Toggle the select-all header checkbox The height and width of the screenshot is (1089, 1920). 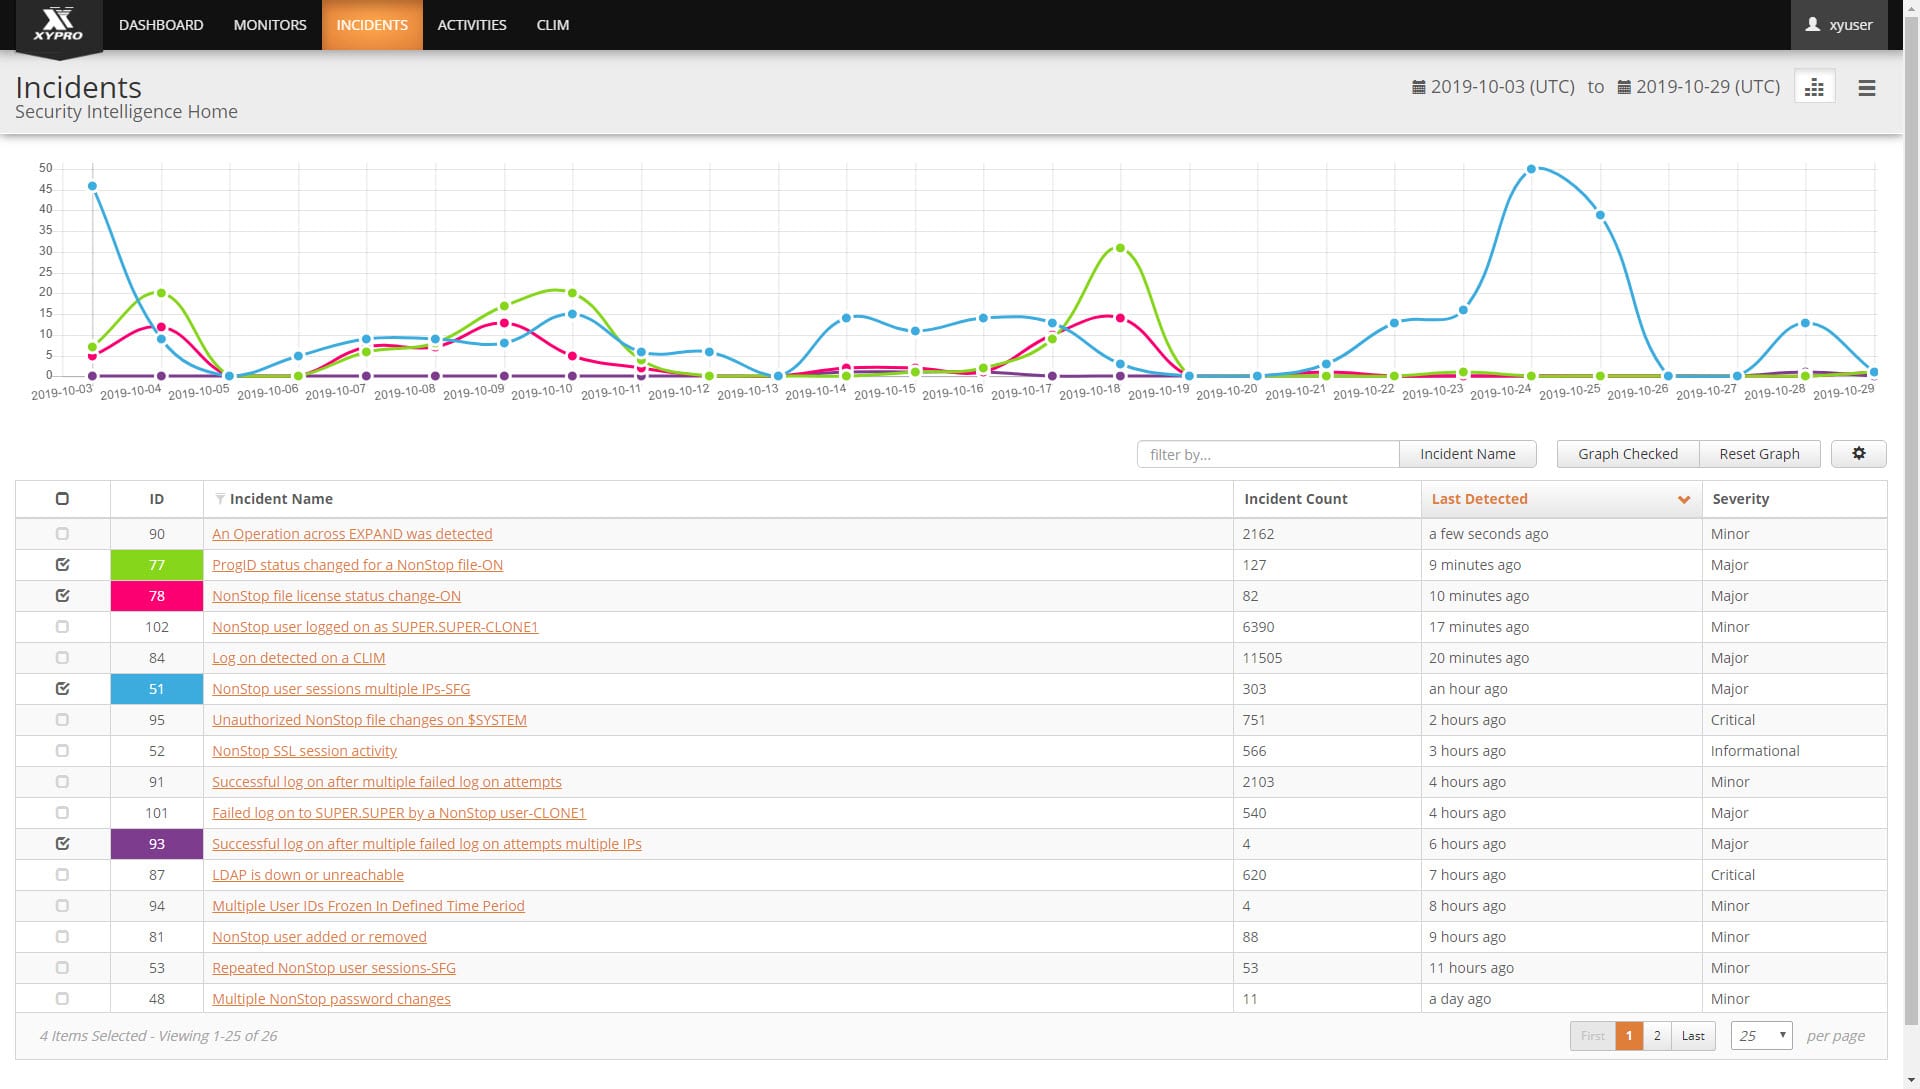pos(62,499)
